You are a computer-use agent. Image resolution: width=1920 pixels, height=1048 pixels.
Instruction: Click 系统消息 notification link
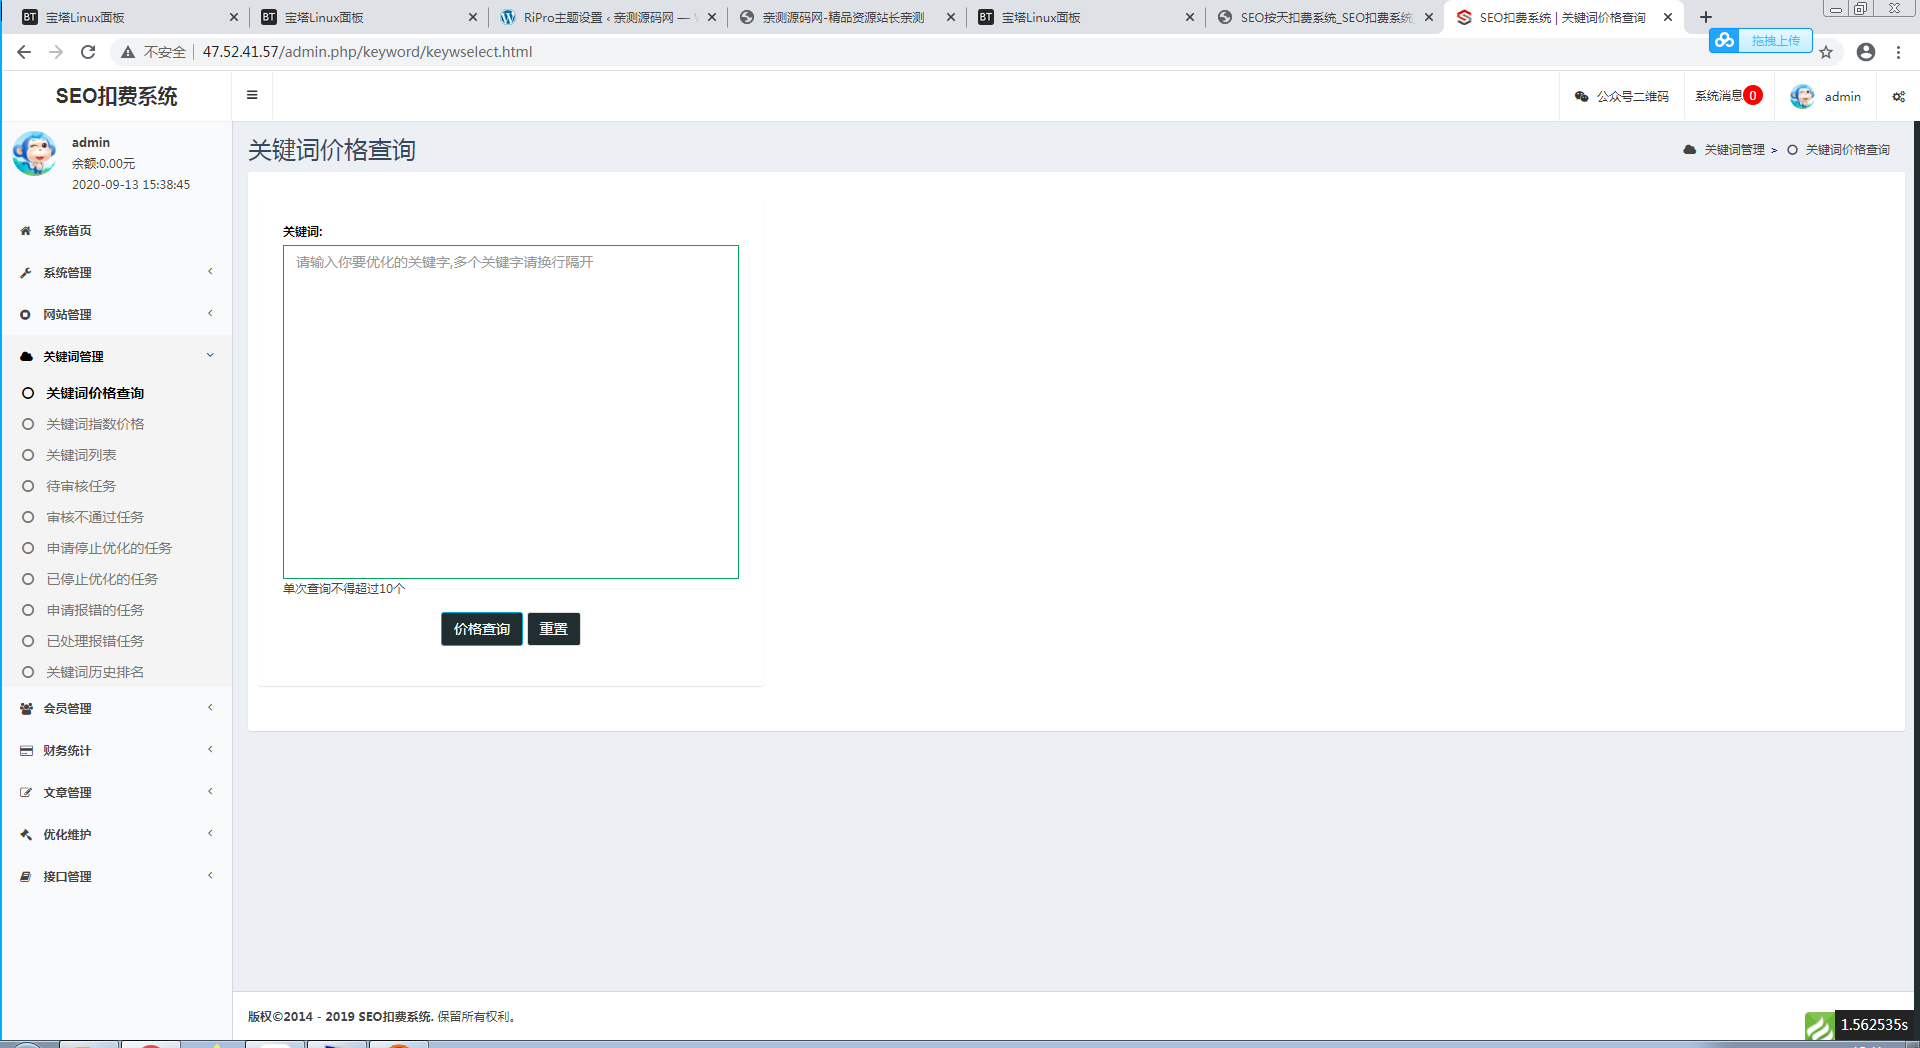[x=1728, y=96]
